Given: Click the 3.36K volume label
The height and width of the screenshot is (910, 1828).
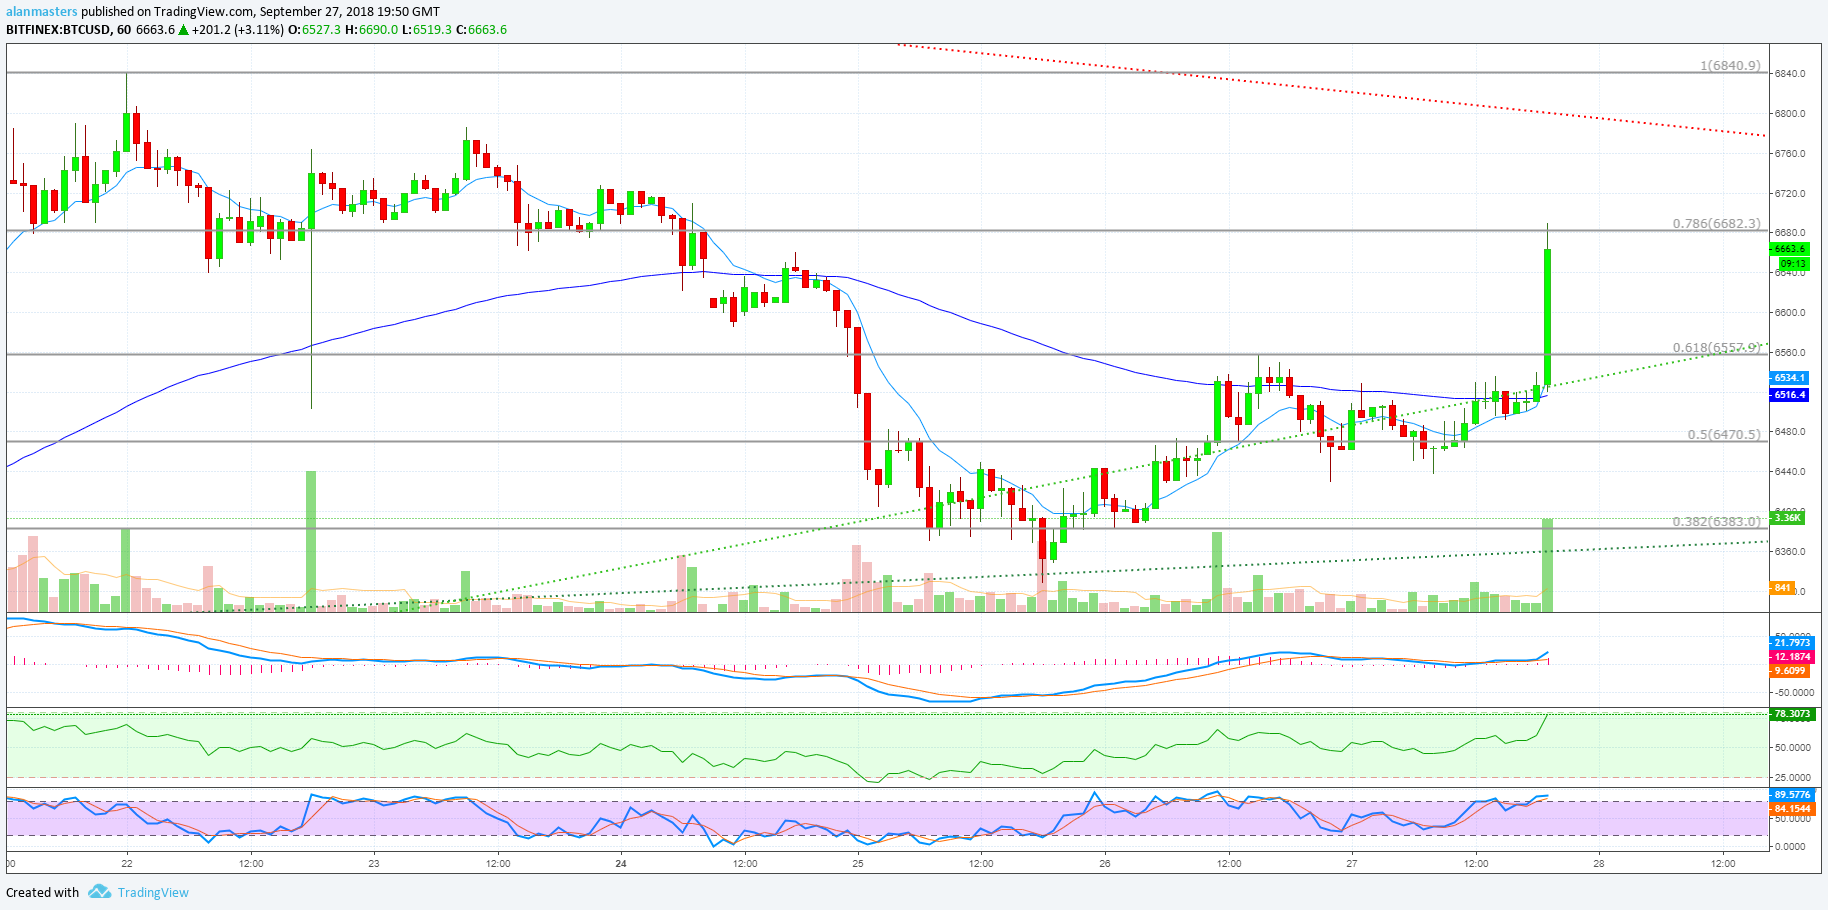Looking at the screenshot, I should (x=1787, y=517).
